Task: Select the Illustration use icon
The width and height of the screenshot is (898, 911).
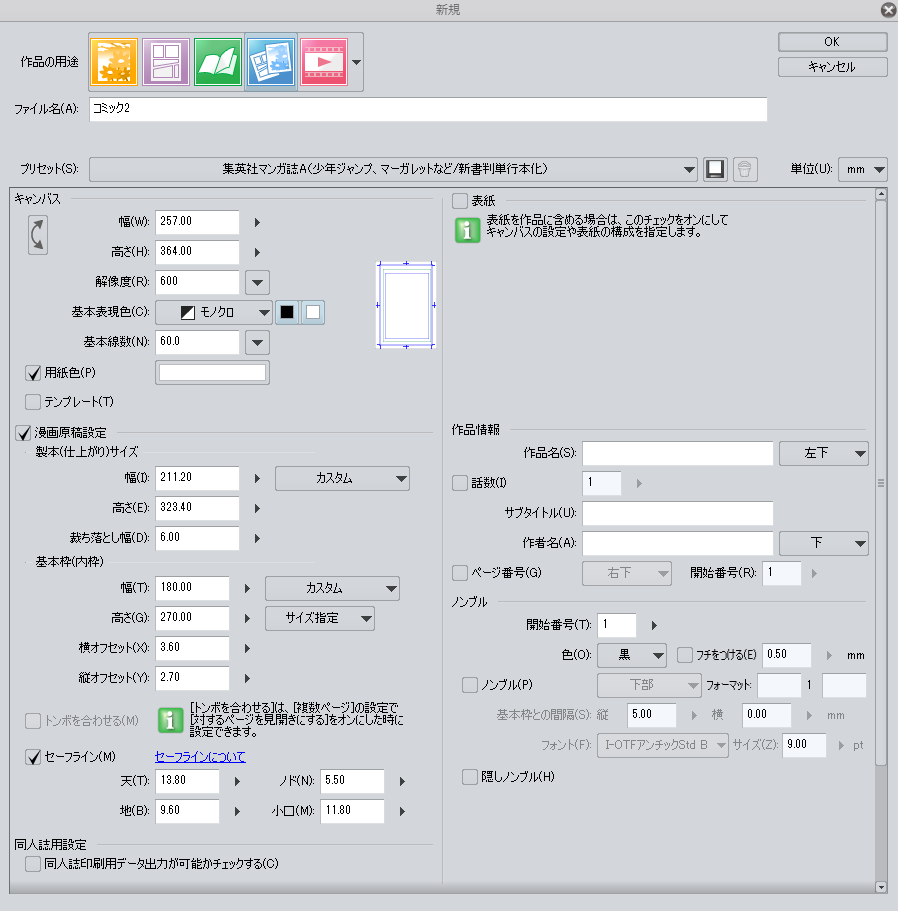Action: [114, 62]
